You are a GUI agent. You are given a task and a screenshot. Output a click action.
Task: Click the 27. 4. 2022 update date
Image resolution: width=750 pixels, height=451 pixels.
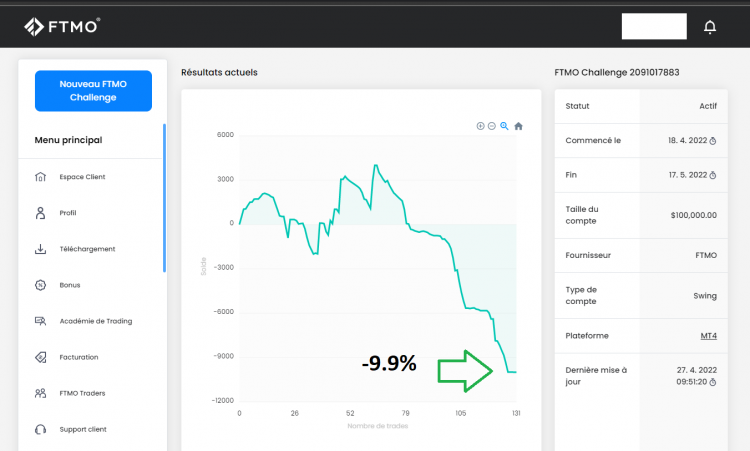(697, 370)
